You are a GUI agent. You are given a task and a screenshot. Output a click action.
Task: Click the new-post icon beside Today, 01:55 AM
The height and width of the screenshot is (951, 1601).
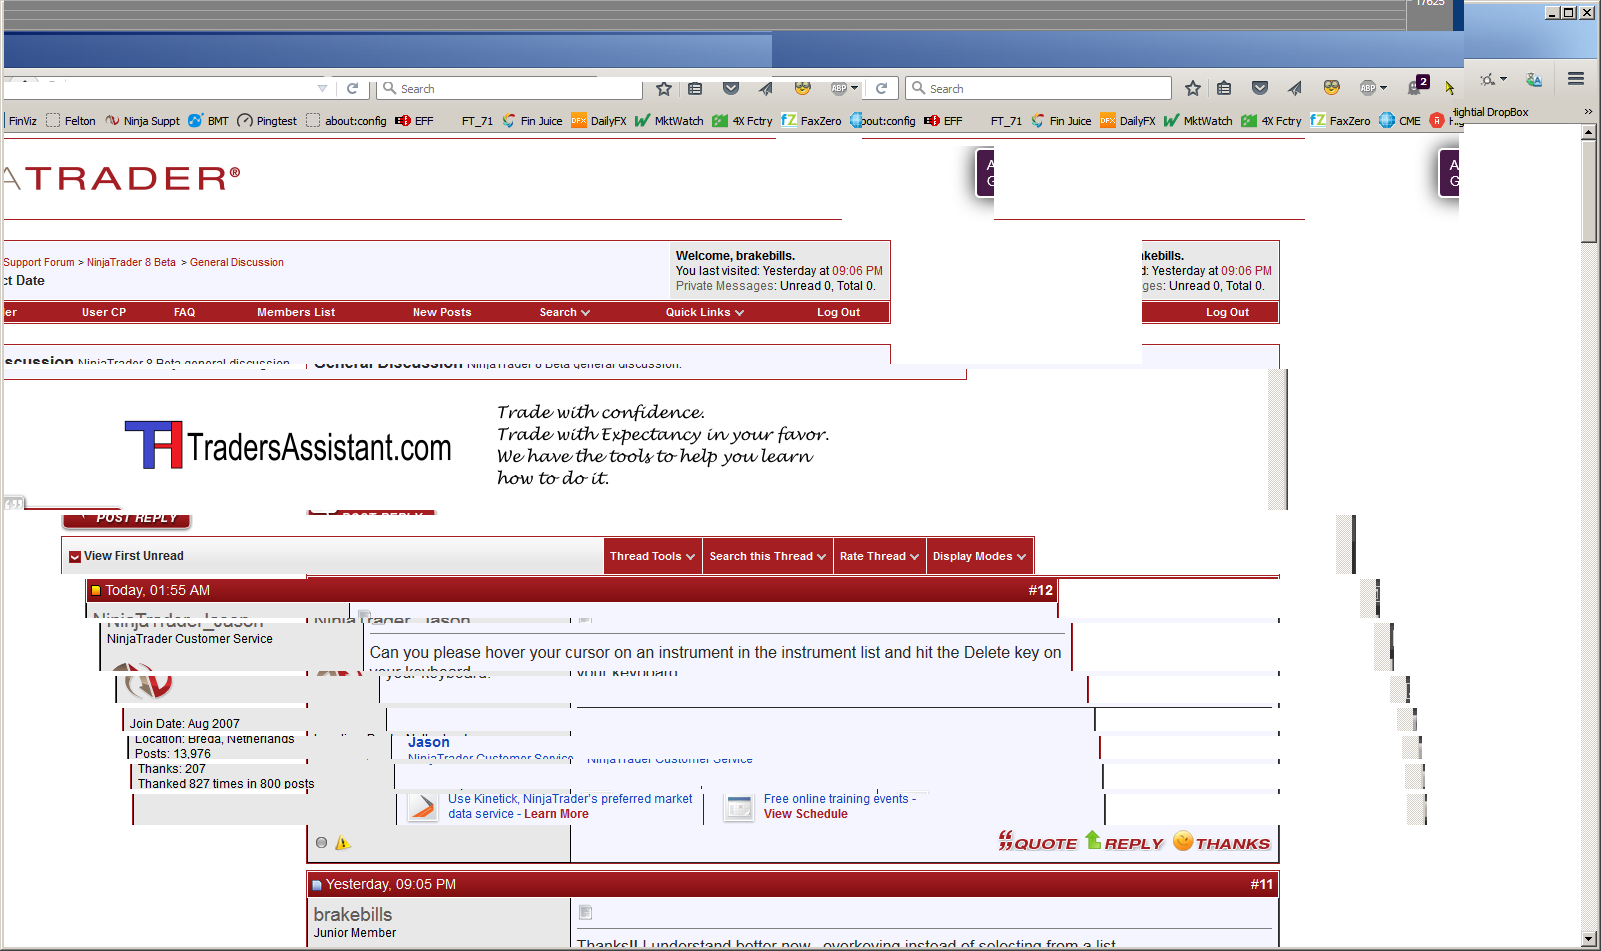coord(96,591)
